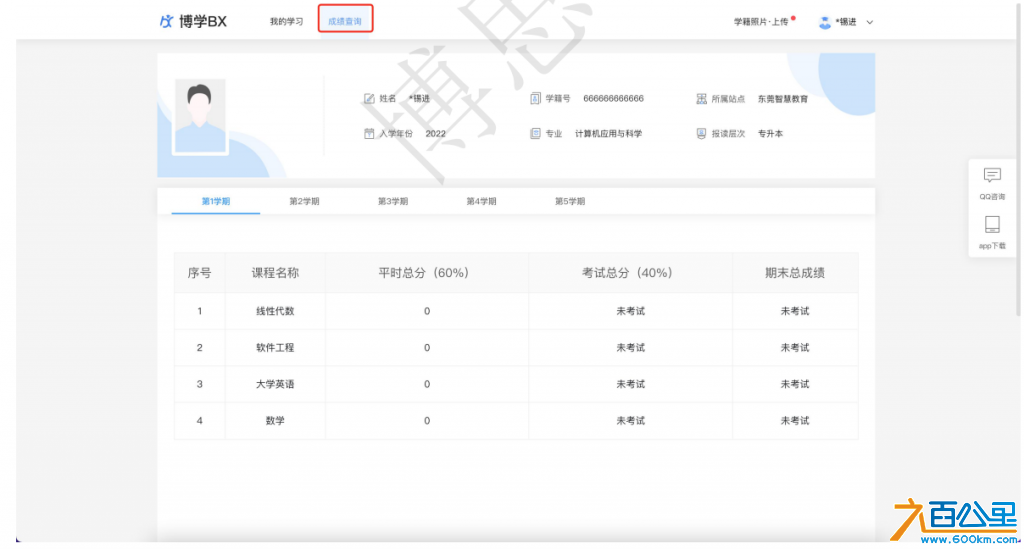Click the 计算机应用与科学 major text
Screen dimensions: 1024x549
click(608, 133)
